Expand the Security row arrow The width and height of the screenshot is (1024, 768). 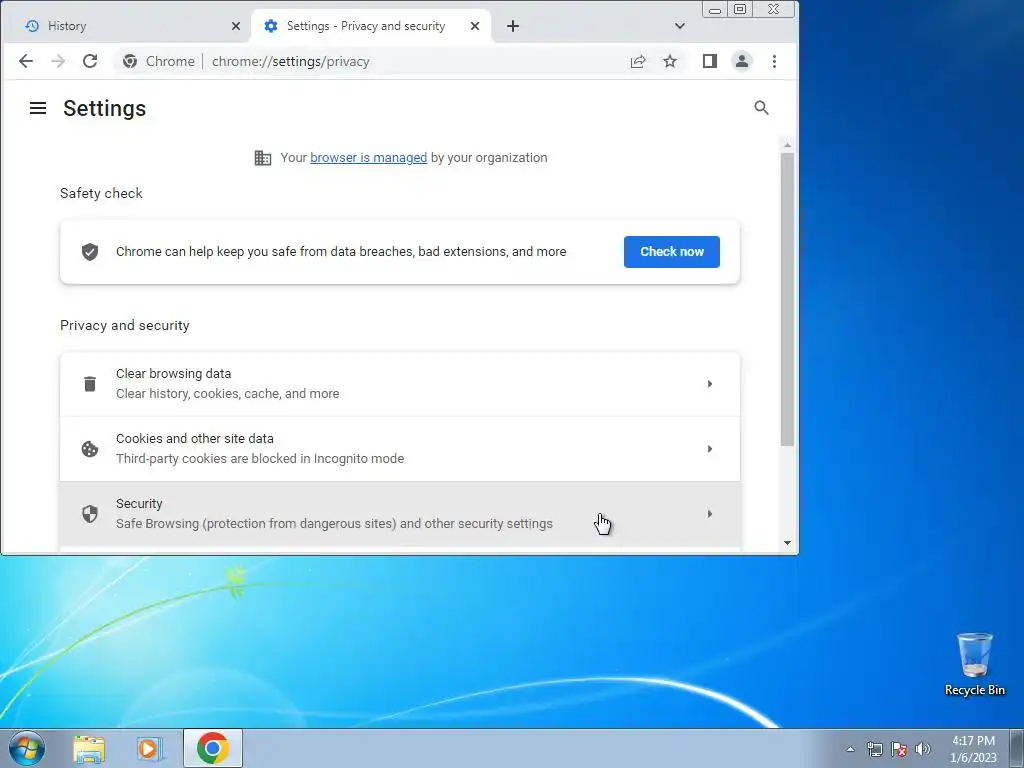click(x=710, y=515)
